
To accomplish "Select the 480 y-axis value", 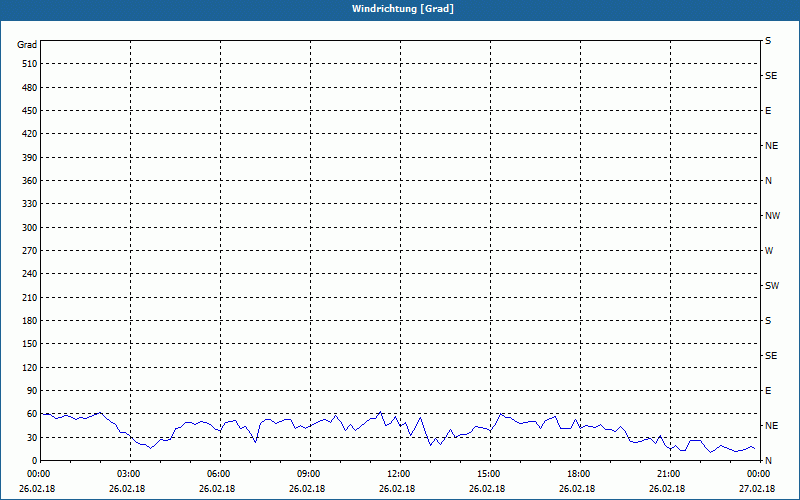I will coord(30,87).
